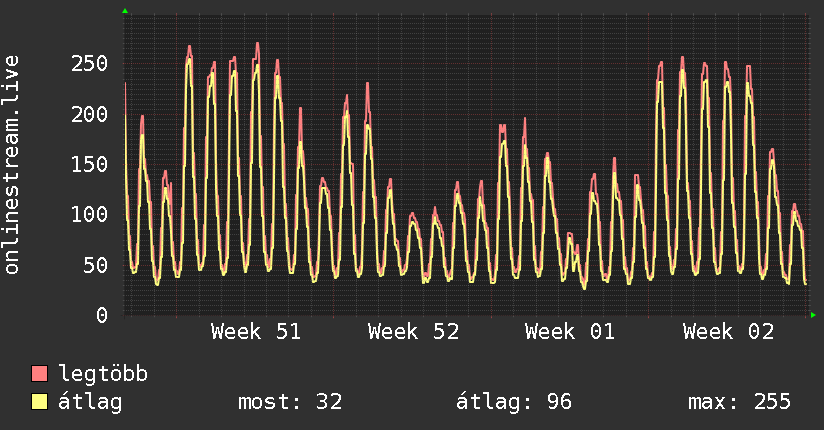Screen dimensions: 824x430
Task: Click the yellow átlag legend swatch
Action: (39, 402)
